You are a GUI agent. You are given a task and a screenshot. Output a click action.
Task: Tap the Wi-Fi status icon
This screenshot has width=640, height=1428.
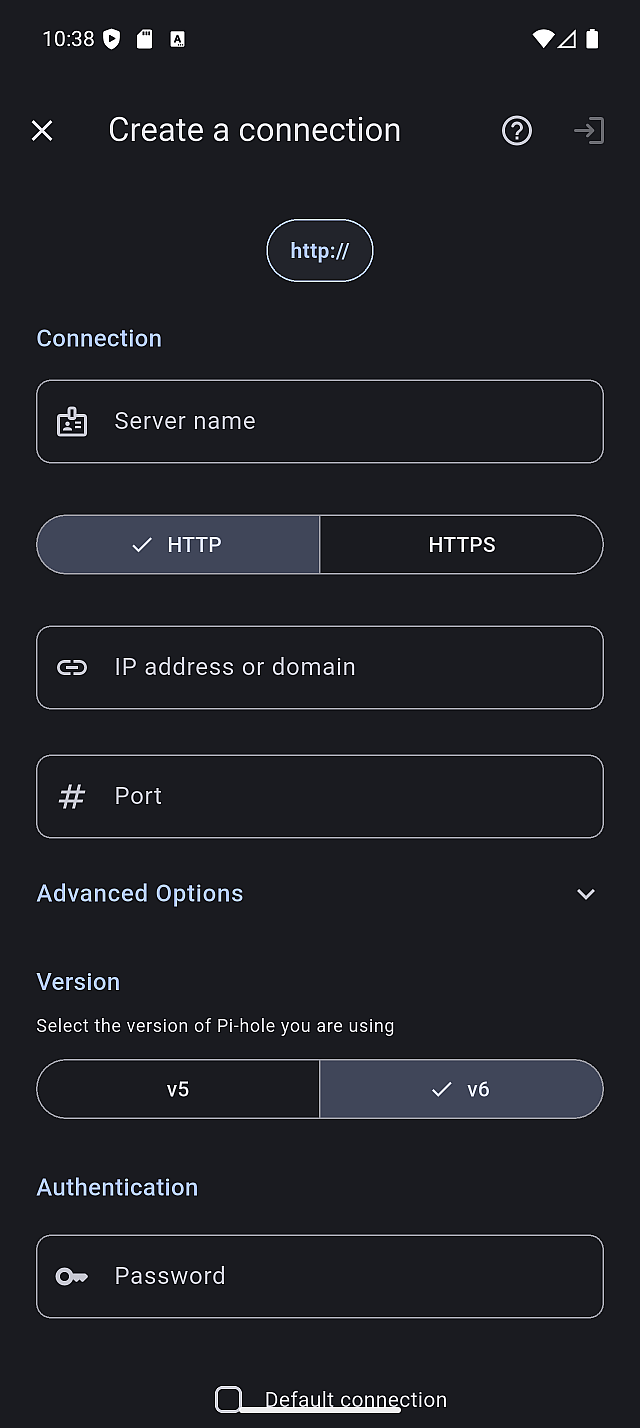543,39
